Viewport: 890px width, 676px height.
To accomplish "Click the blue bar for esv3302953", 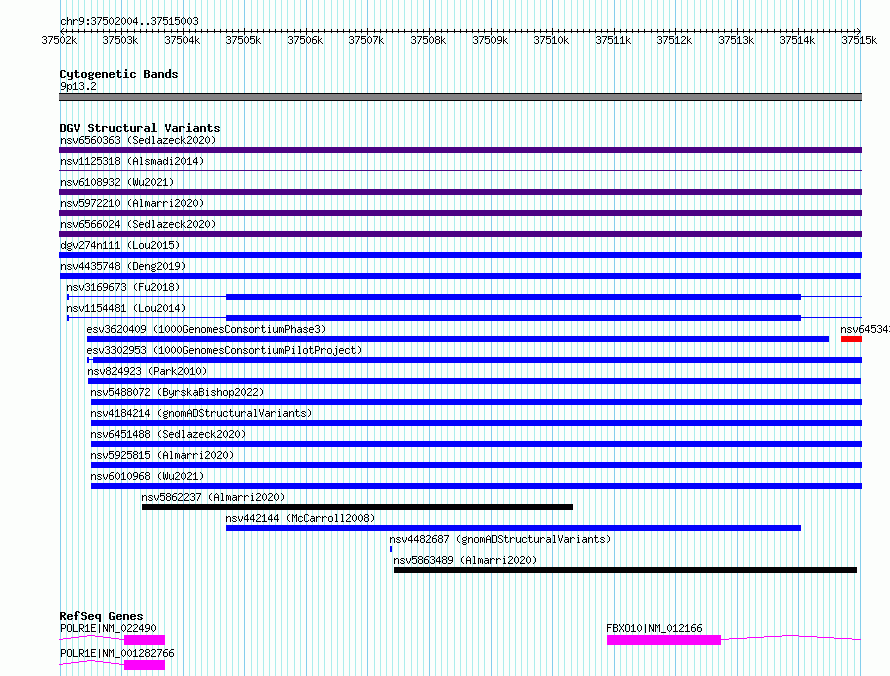I will tap(477, 360).
